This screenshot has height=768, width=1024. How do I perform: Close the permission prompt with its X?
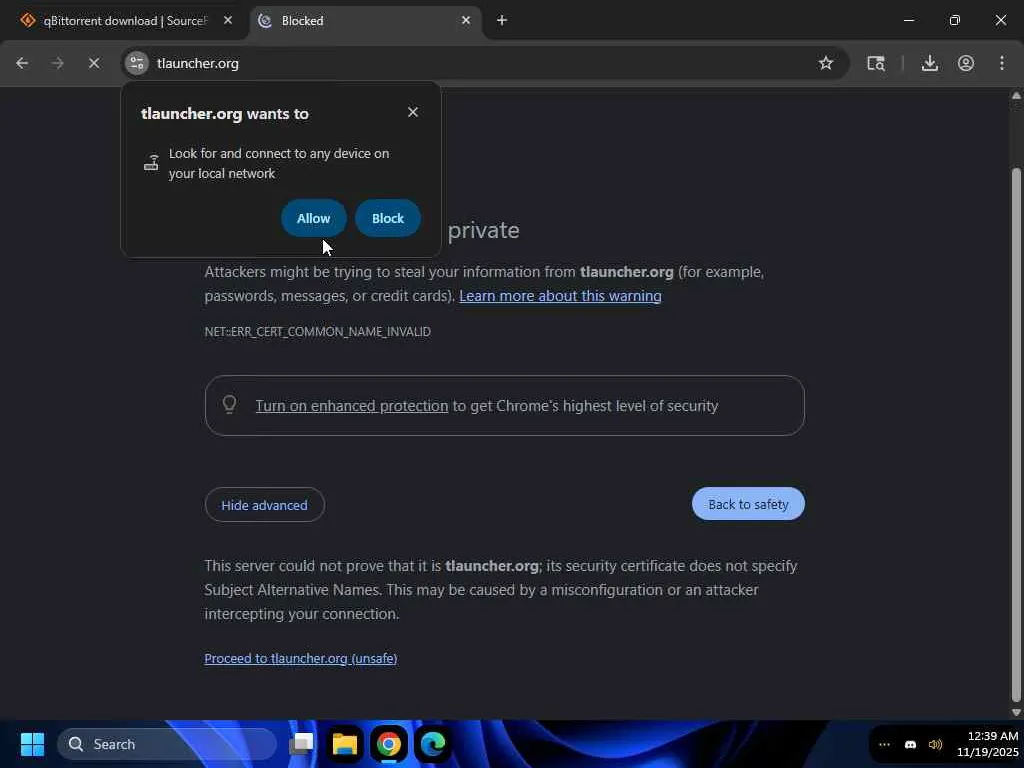pyautogui.click(x=413, y=112)
